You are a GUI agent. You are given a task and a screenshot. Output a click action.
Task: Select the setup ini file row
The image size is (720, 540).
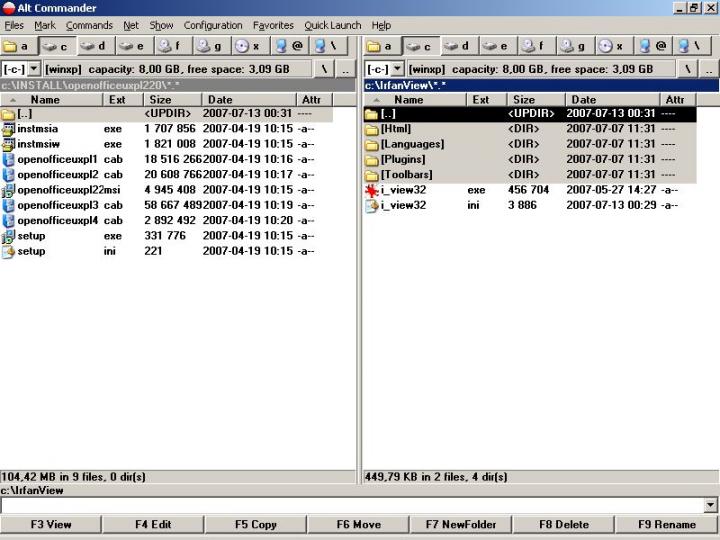pos(166,251)
